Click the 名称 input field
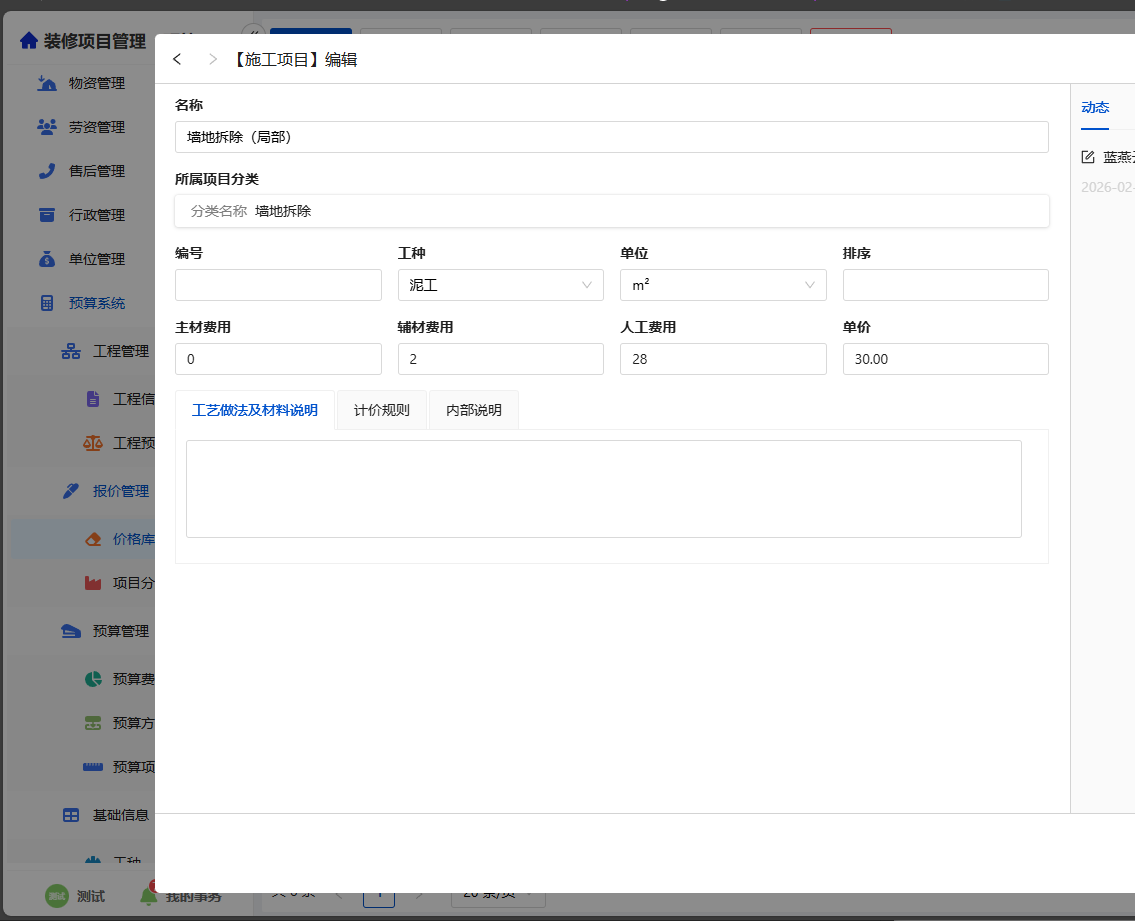 point(611,137)
